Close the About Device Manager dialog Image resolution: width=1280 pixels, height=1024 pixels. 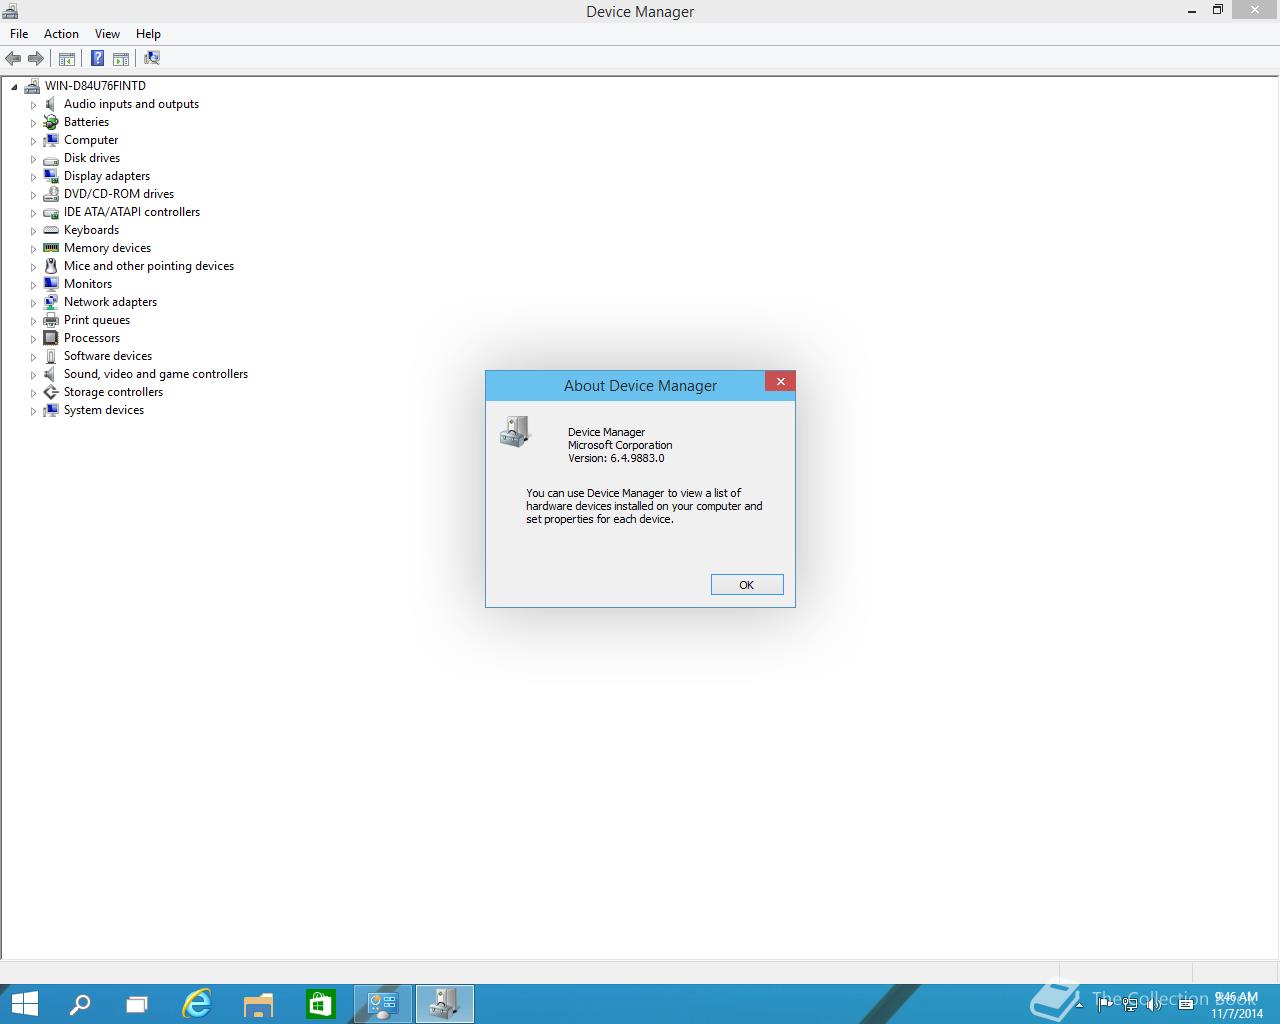780,381
